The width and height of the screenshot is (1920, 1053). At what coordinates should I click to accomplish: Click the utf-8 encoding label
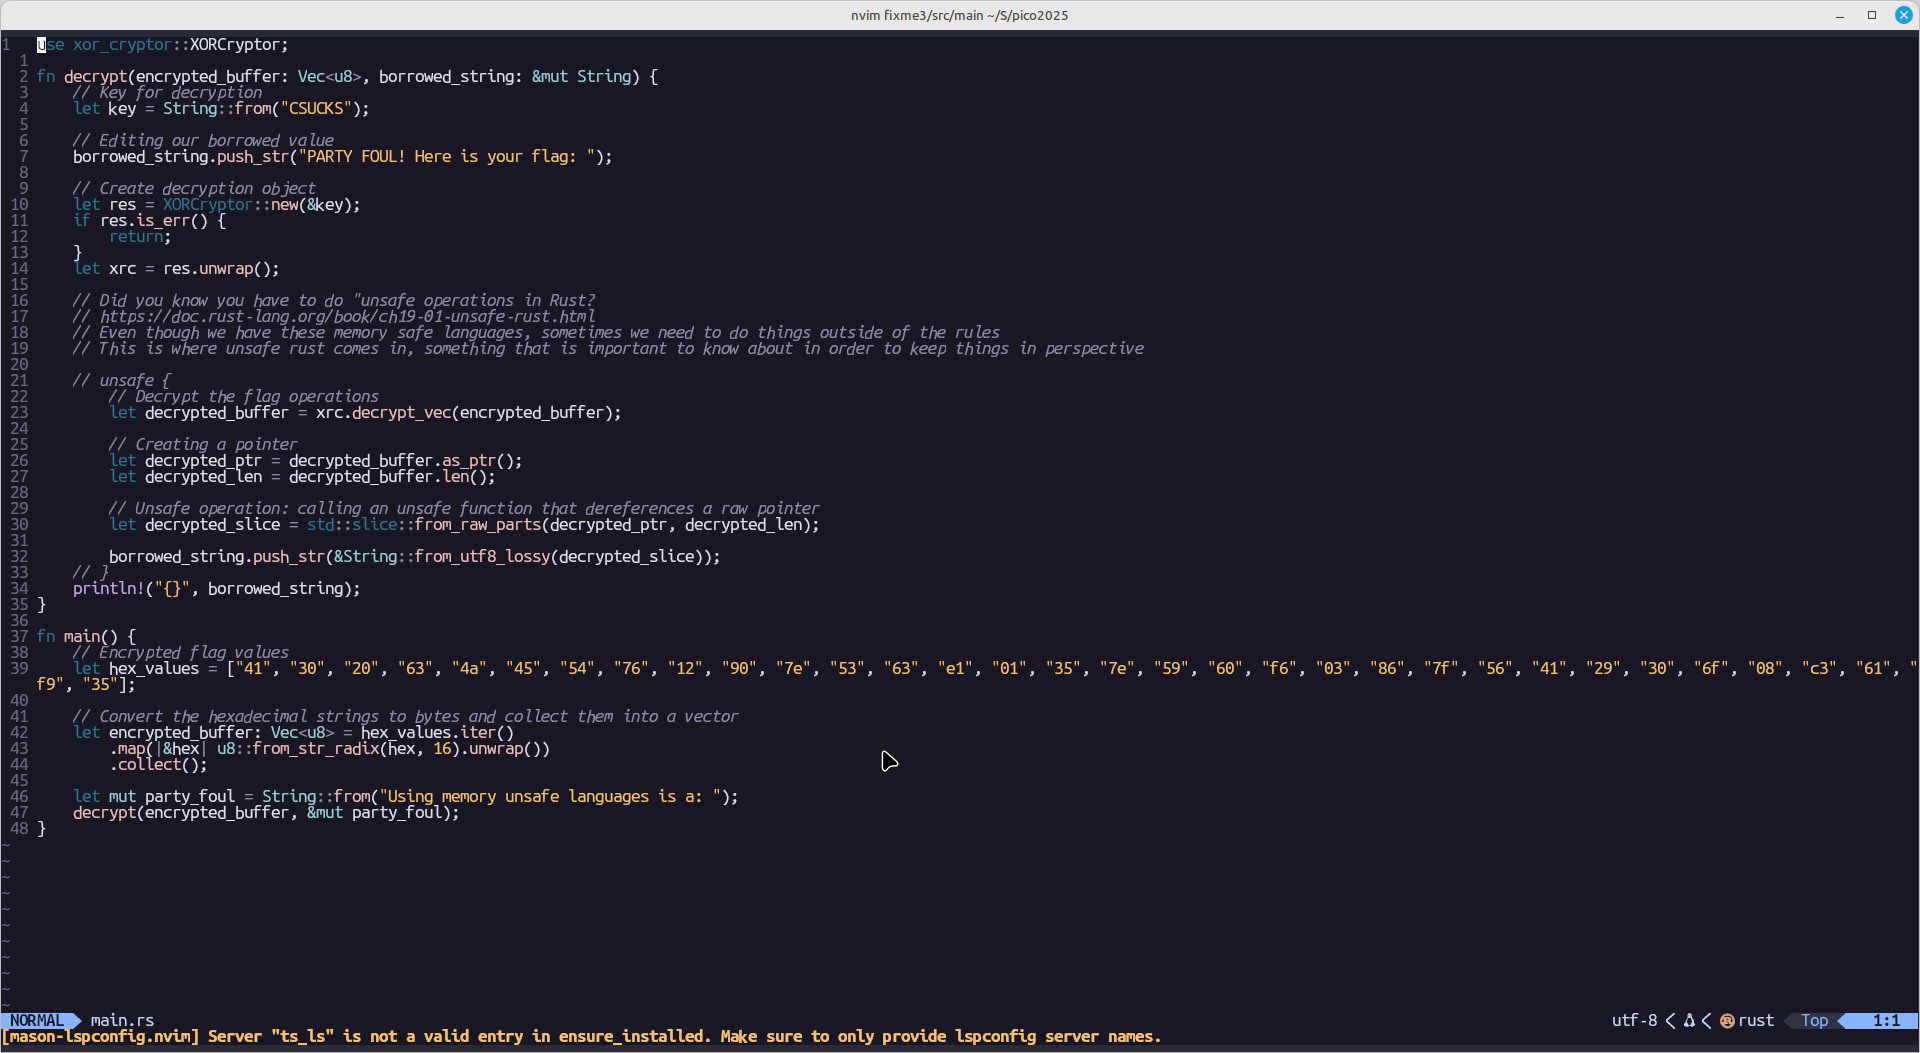1634,1021
